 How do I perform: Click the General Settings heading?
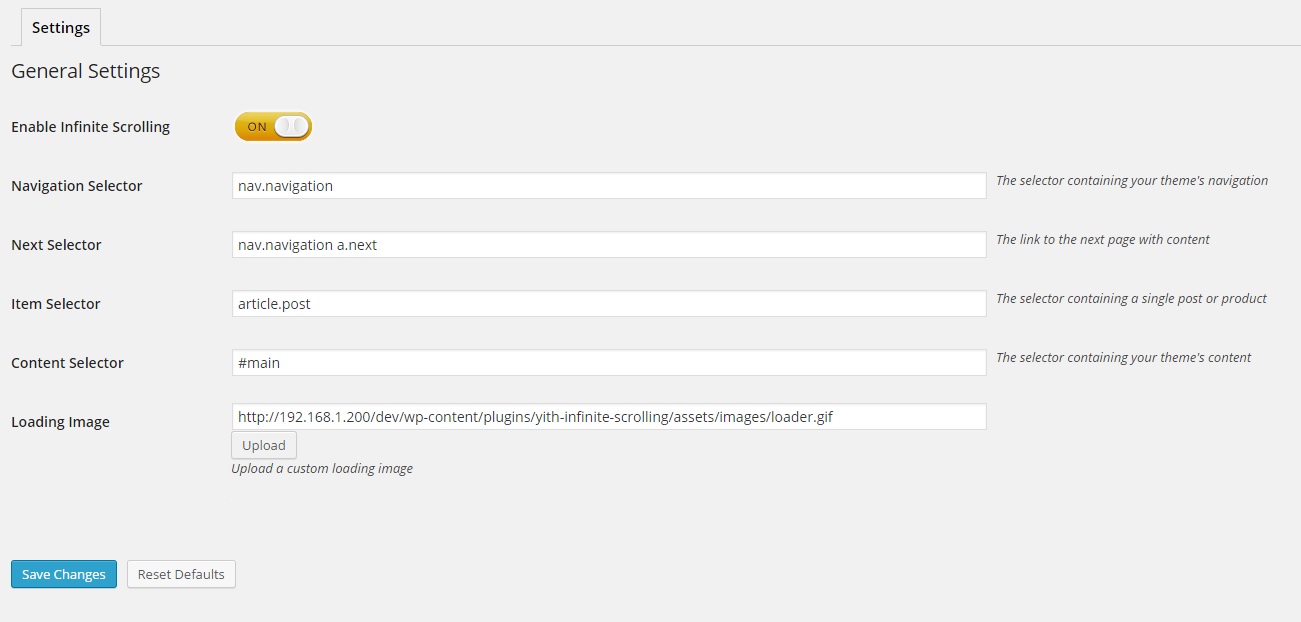(x=86, y=71)
